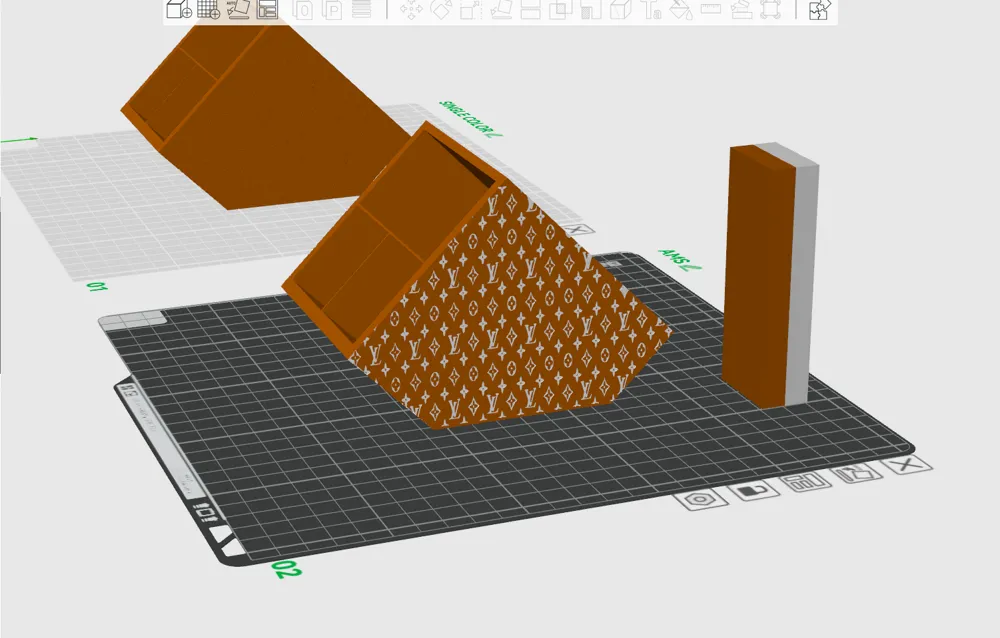Open plate 02 settings hexagon icon

(x=700, y=499)
